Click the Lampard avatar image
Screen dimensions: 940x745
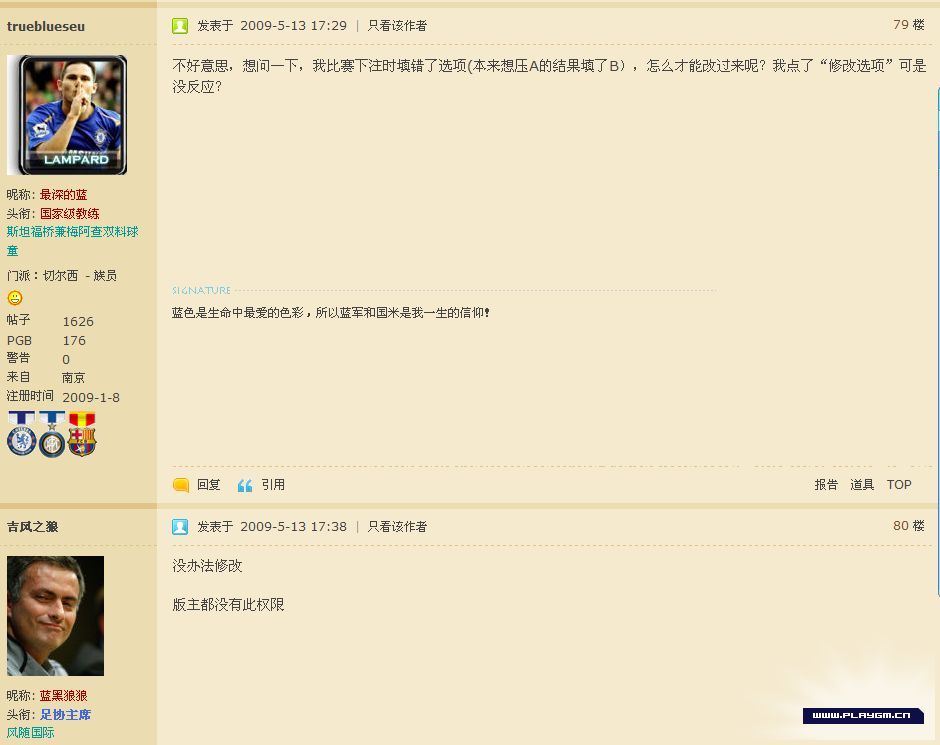tap(67, 115)
